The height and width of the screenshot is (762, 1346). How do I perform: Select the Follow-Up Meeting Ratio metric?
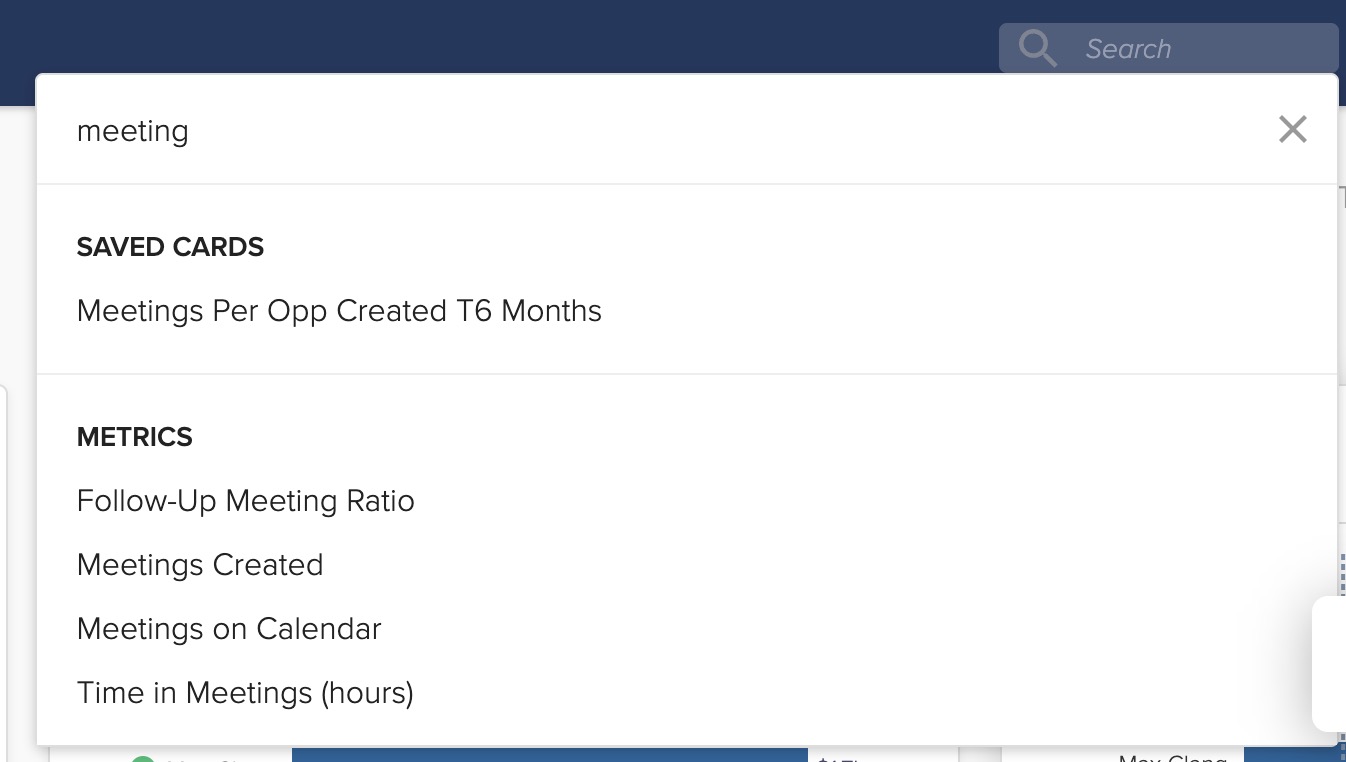(246, 501)
